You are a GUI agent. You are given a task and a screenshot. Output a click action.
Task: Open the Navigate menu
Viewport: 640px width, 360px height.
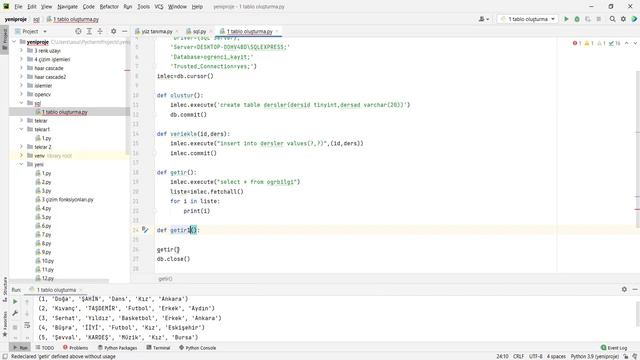pos(67,7)
